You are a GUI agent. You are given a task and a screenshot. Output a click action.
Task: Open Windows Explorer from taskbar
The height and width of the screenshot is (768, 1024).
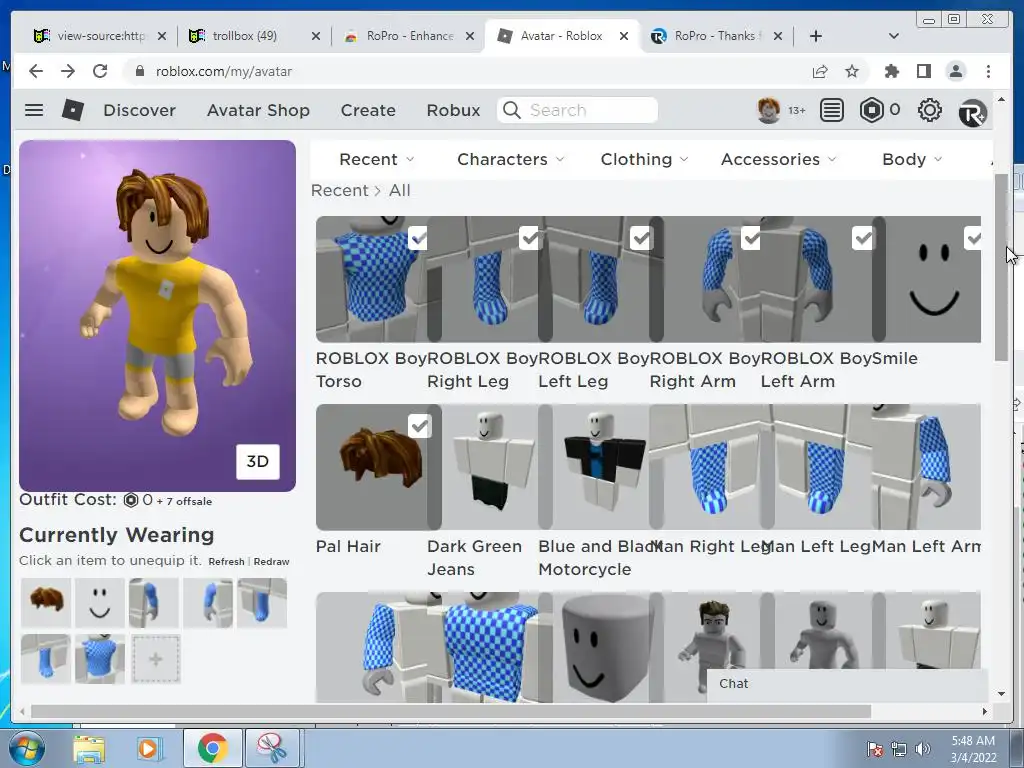pos(89,748)
